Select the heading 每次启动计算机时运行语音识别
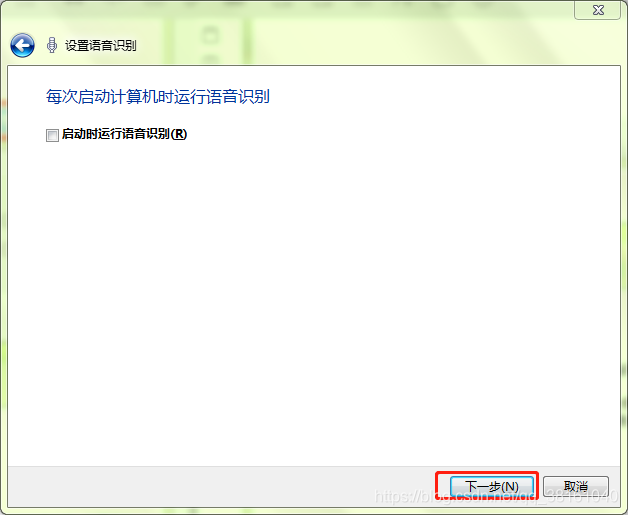 [x=158, y=97]
